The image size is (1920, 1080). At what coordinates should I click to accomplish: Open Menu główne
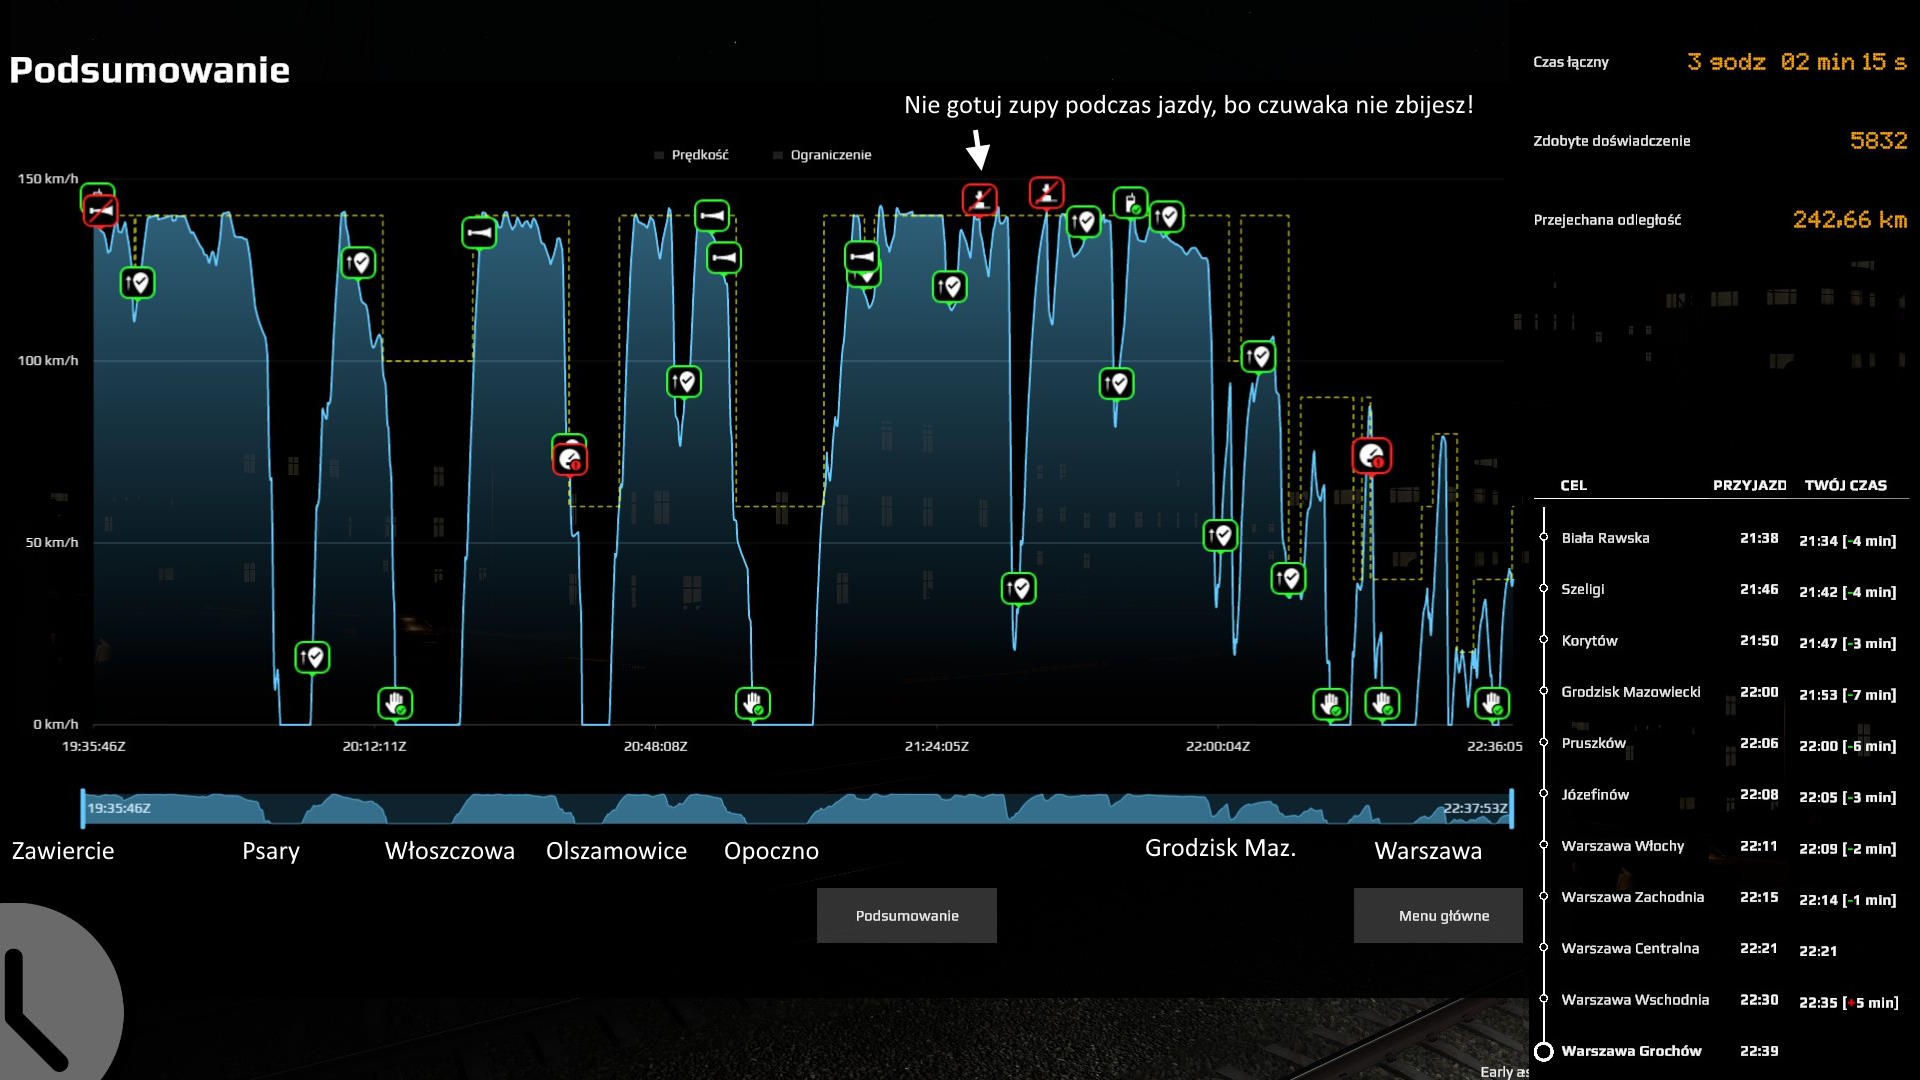pos(1443,915)
